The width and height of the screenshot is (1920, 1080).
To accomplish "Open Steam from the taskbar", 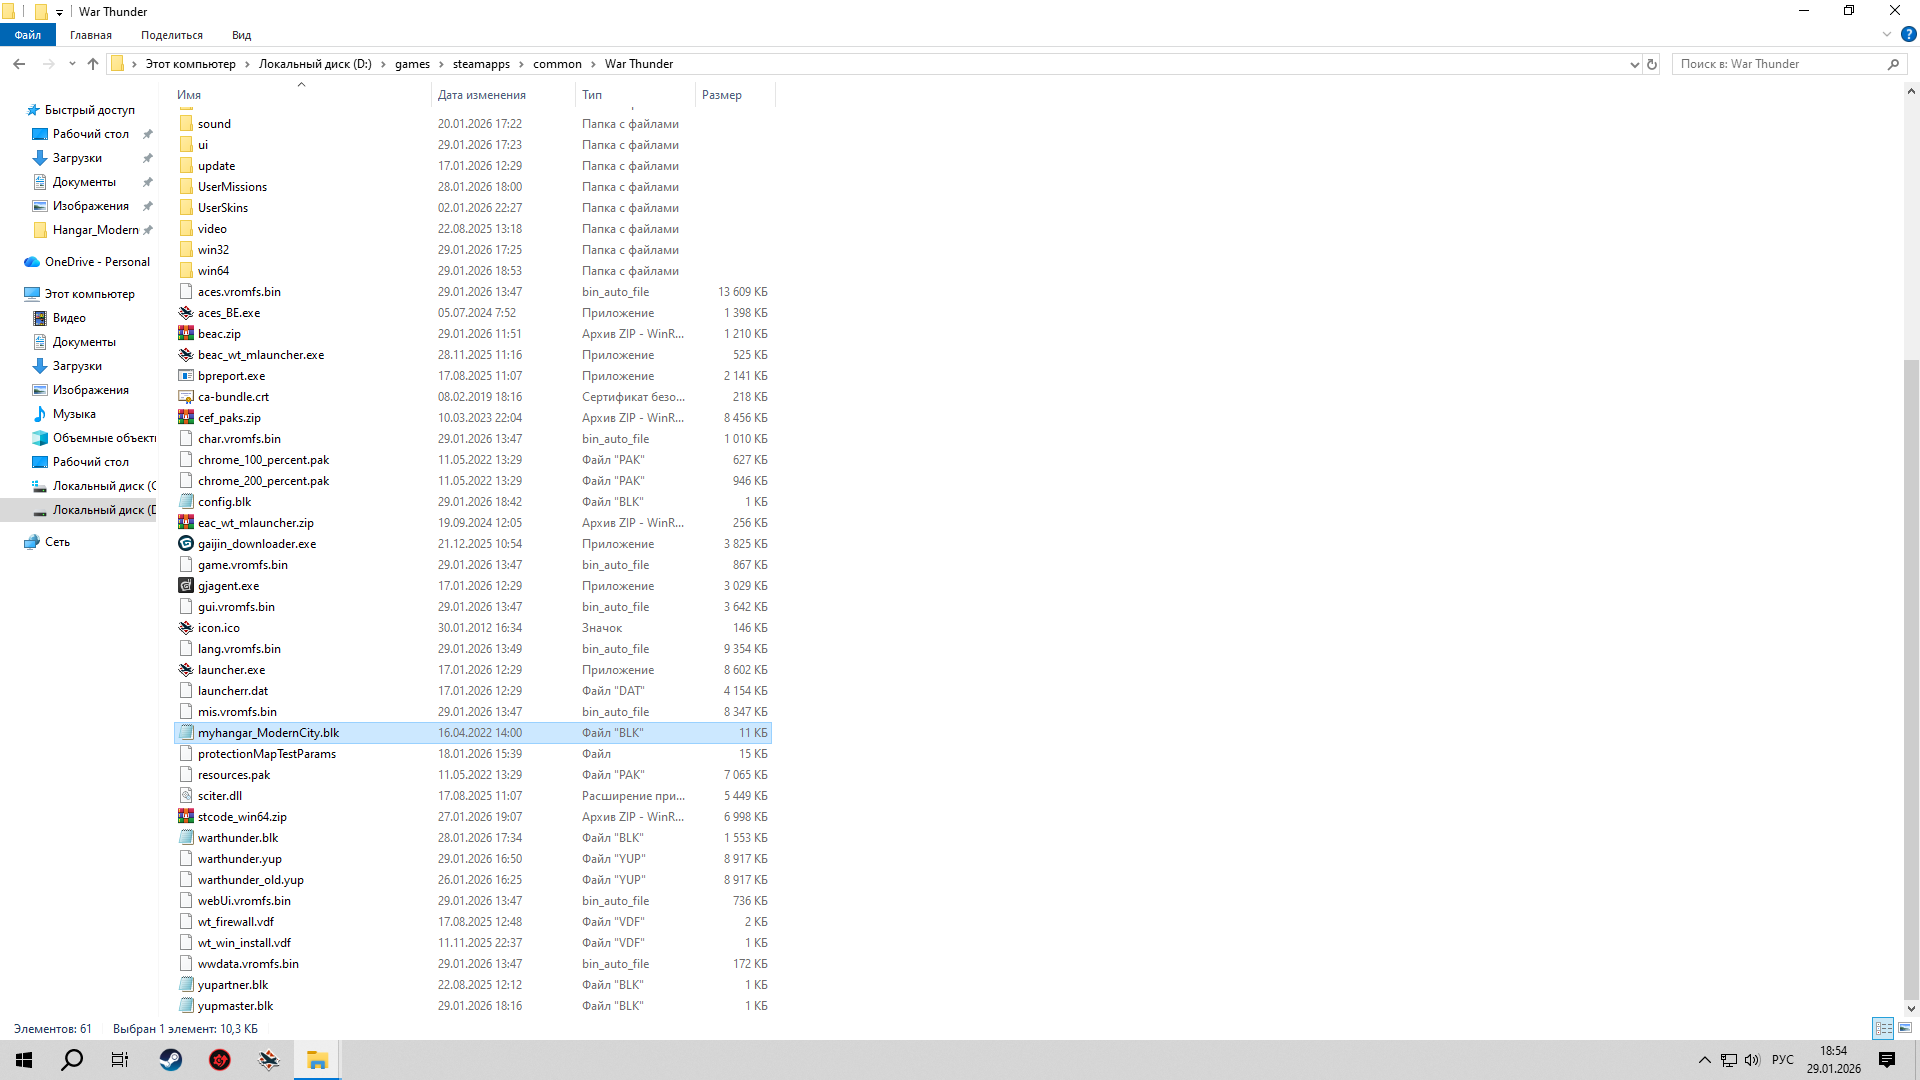I will [x=171, y=1060].
